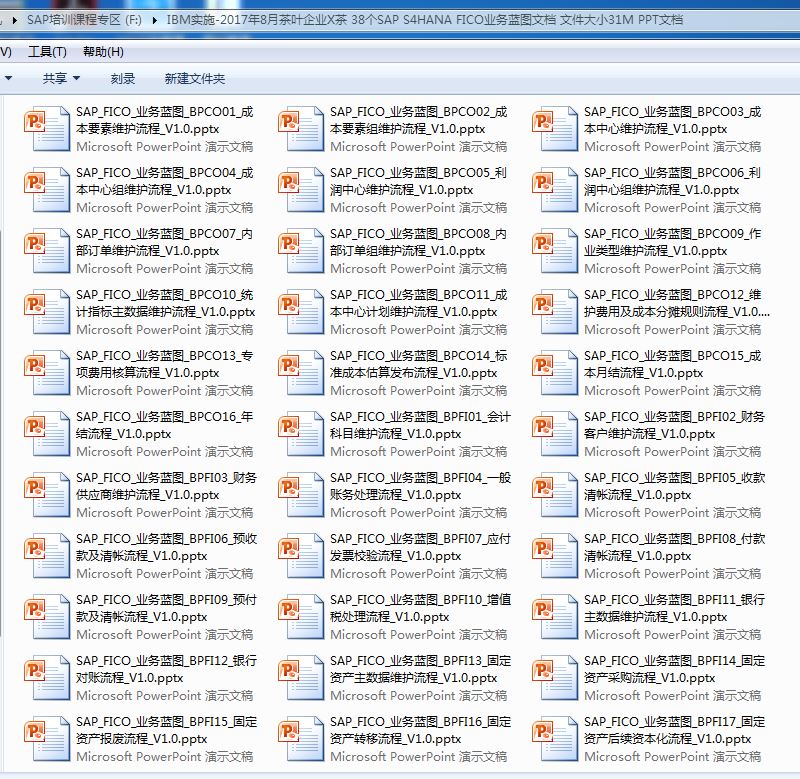Click BPFI06 预收款及清帐流程 icon
The height and width of the screenshot is (779, 800).
click(47, 556)
